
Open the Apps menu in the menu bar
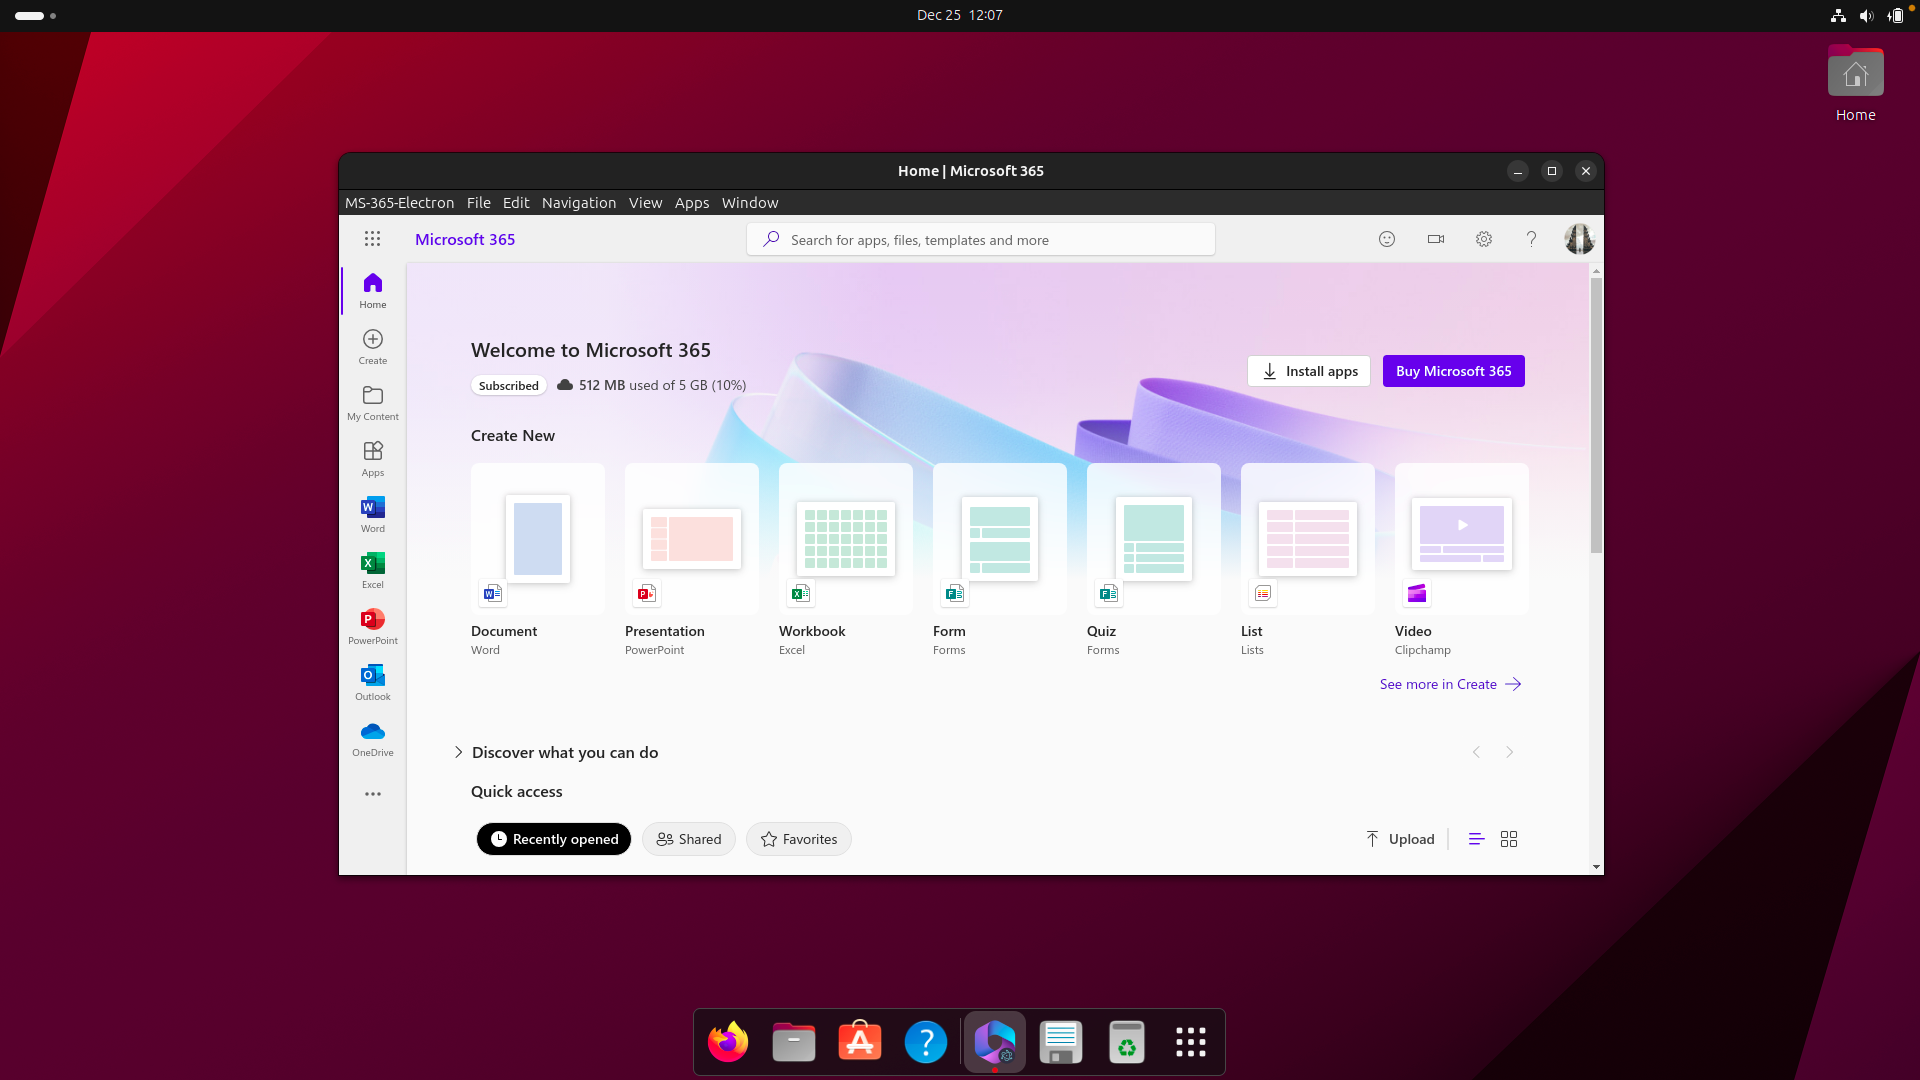692,202
